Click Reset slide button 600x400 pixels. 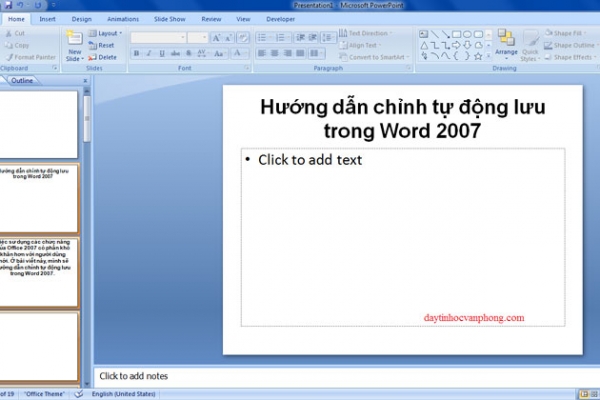click(101, 45)
